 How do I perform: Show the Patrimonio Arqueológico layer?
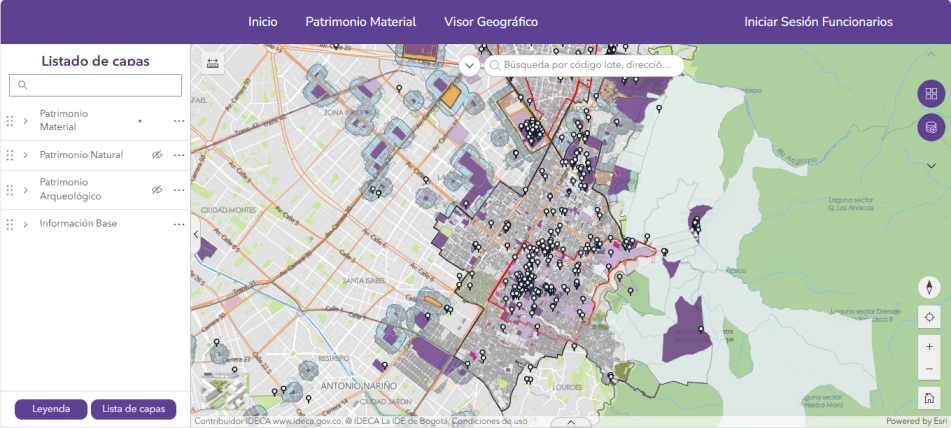point(156,189)
